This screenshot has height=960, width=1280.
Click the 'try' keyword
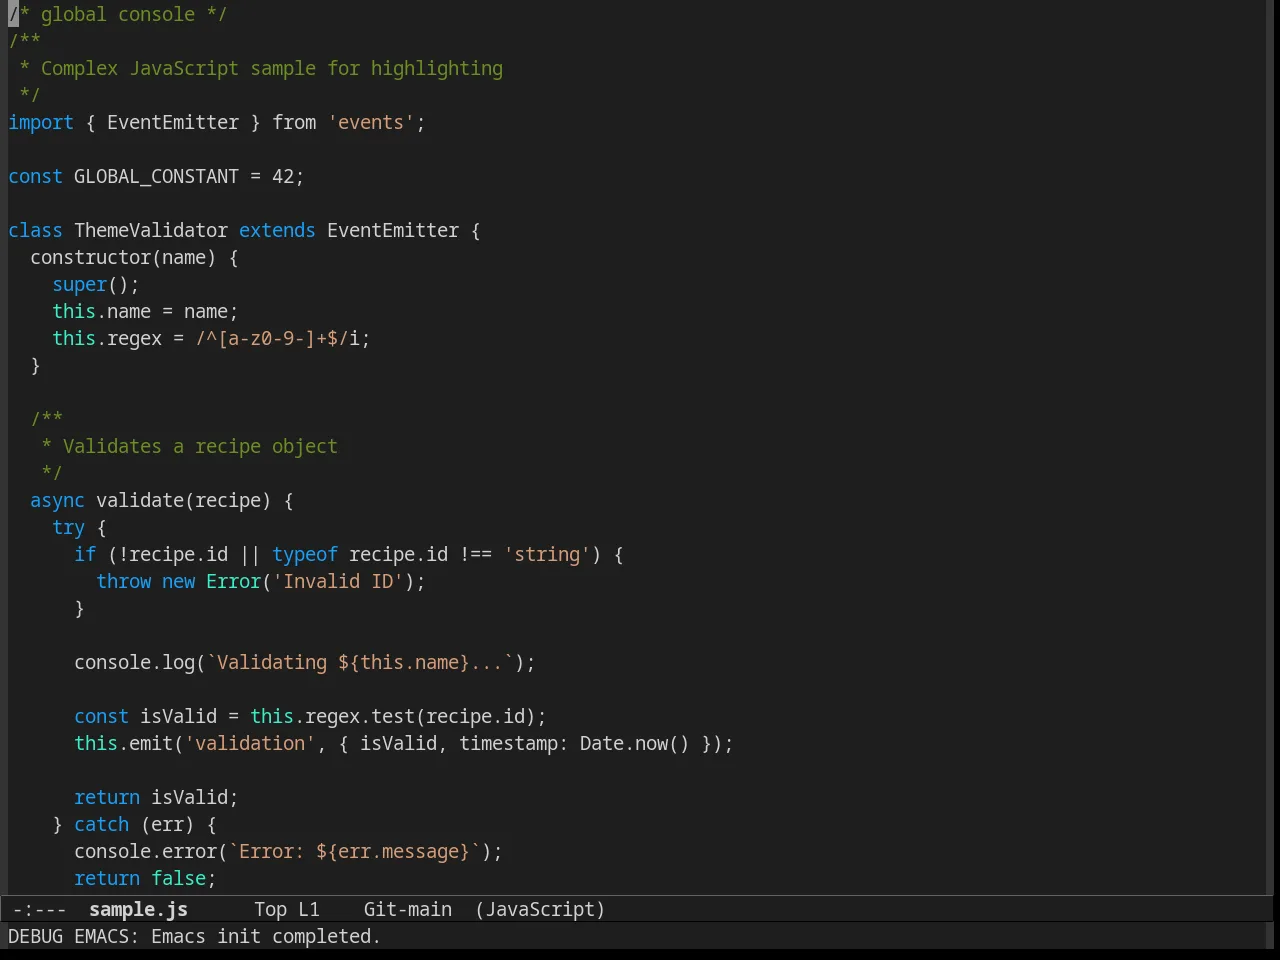coord(68,527)
